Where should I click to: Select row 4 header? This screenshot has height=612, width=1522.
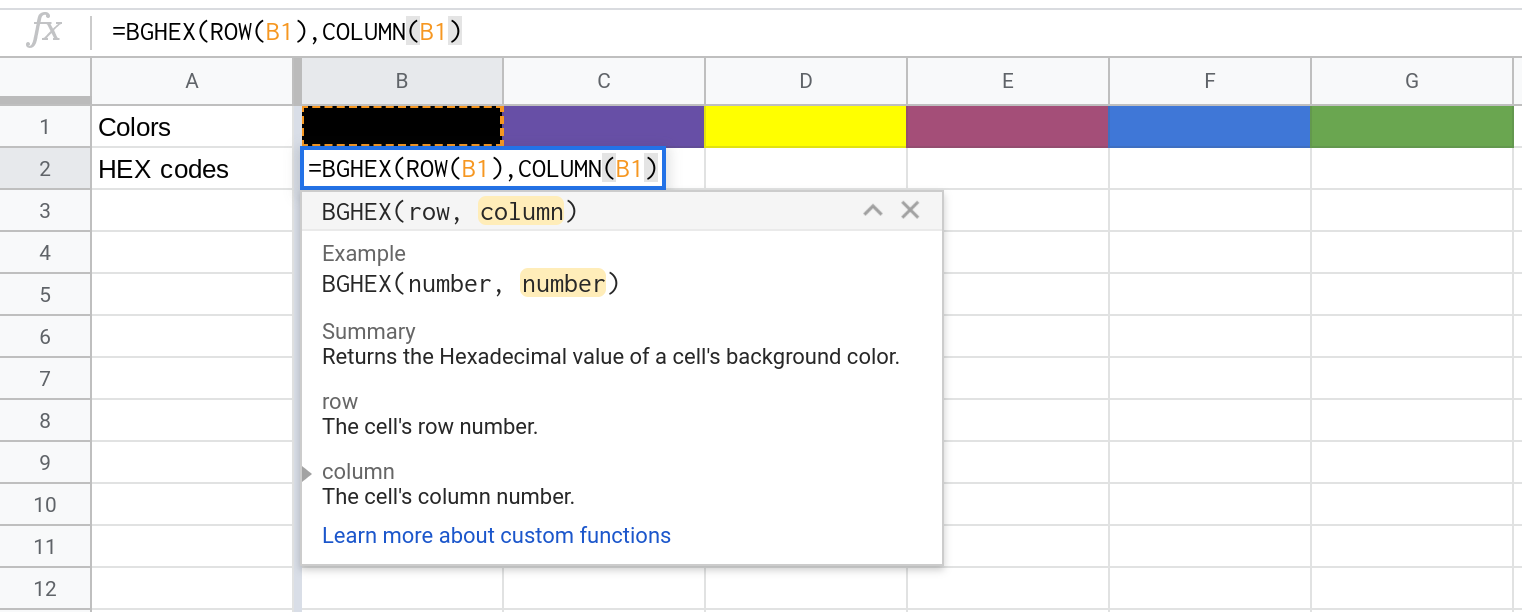point(45,253)
